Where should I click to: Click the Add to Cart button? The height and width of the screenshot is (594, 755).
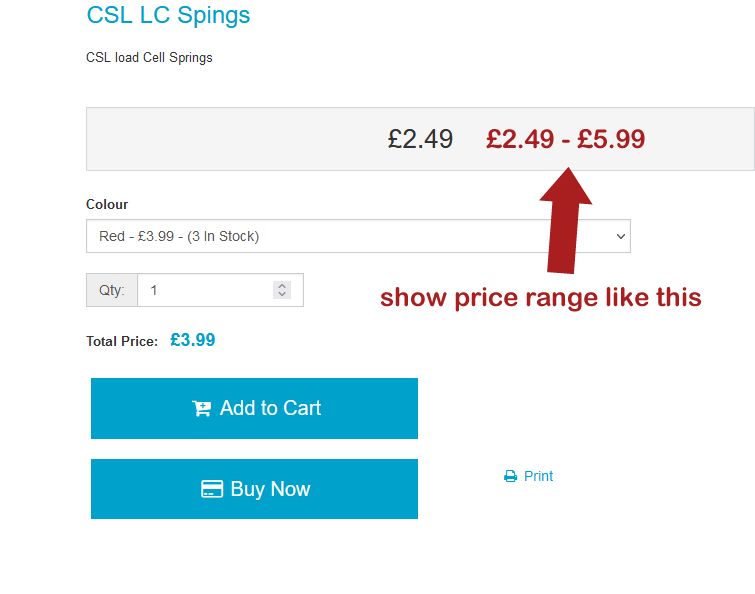tap(254, 408)
